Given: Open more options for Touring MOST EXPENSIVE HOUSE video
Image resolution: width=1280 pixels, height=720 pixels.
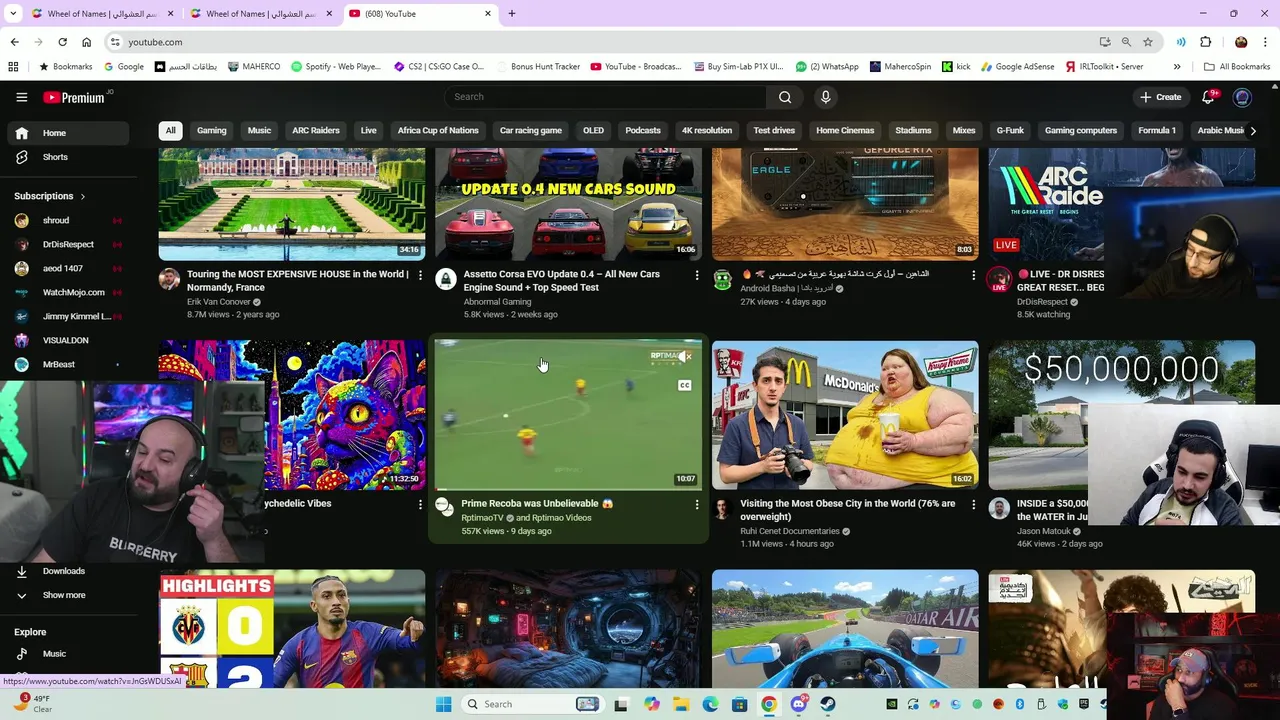Looking at the screenshot, I should click(420, 275).
